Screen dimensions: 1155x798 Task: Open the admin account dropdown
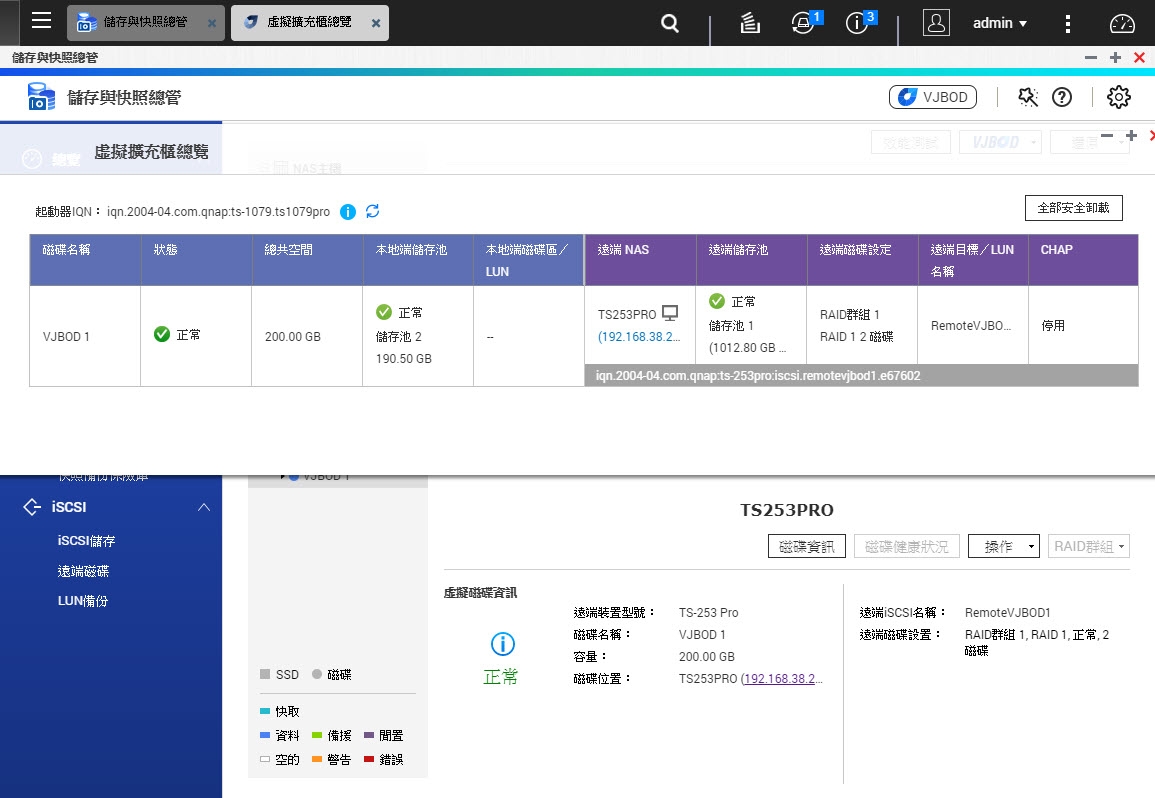(1000, 23)
